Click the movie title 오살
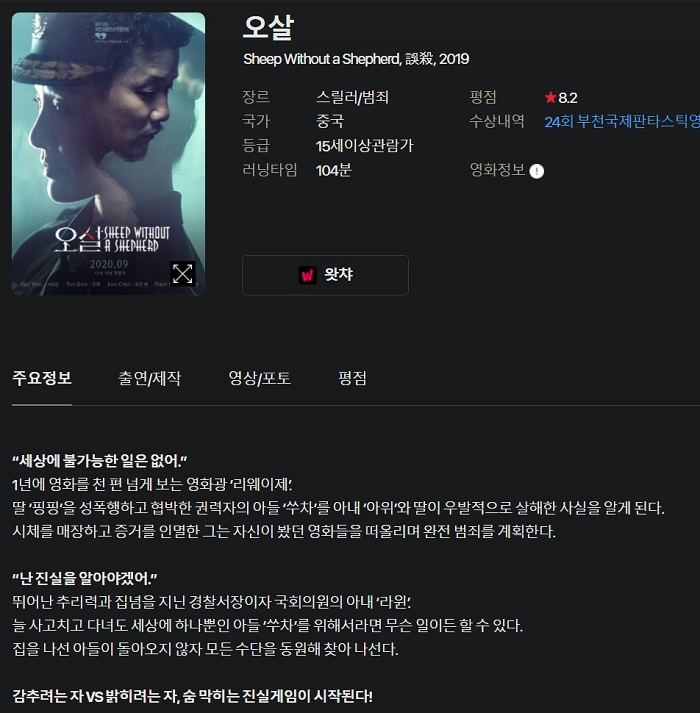This screenshot has height=713, width=700. tap(268, 28)
